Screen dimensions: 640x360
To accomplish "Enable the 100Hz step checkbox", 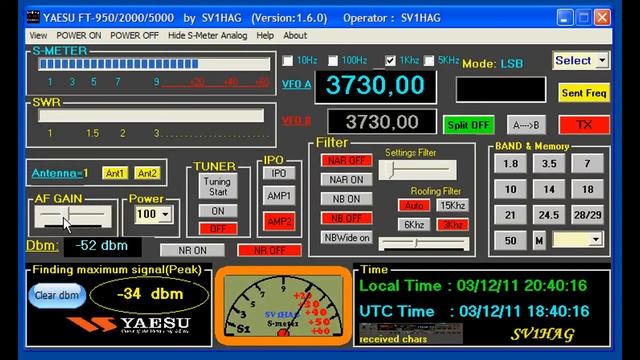I will (333, 61).
